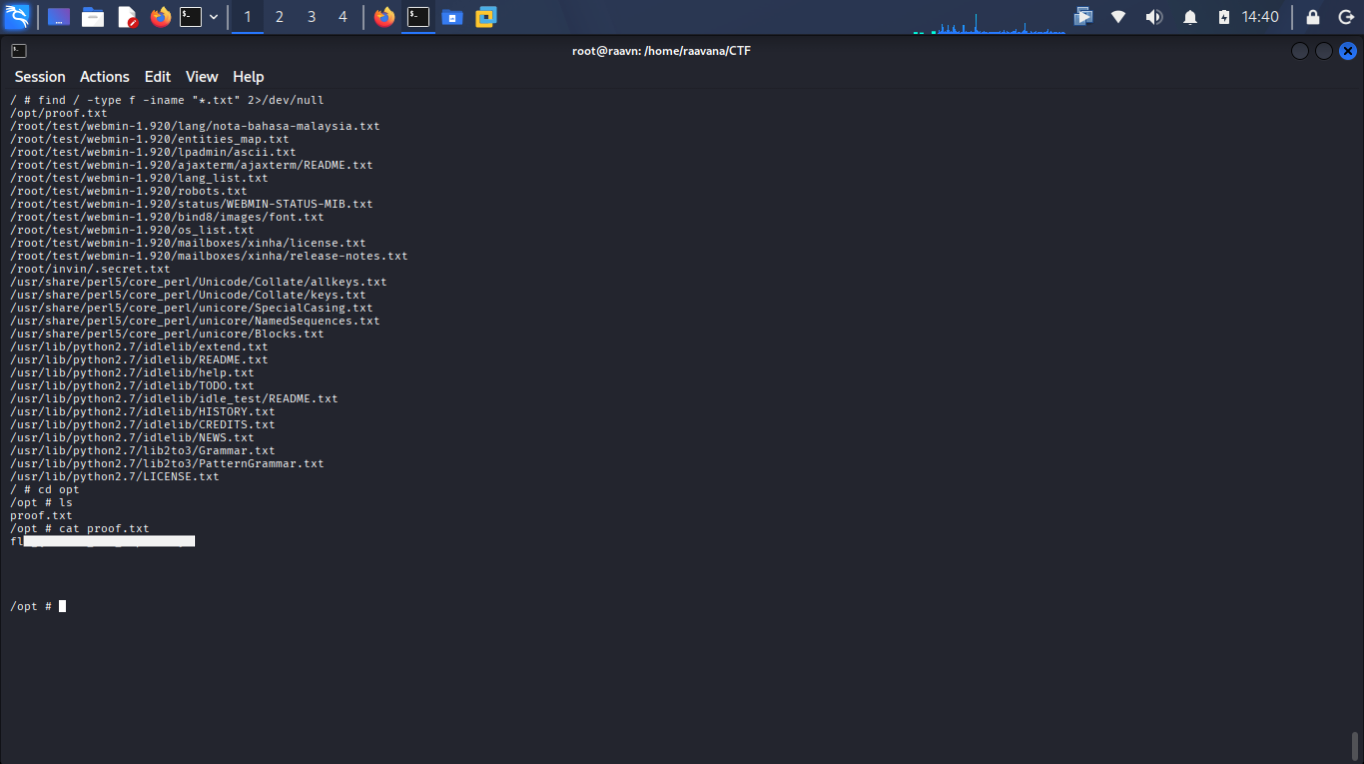
Task: Click the python2.7/LICENSE.txt line
Action: point(114,477)
